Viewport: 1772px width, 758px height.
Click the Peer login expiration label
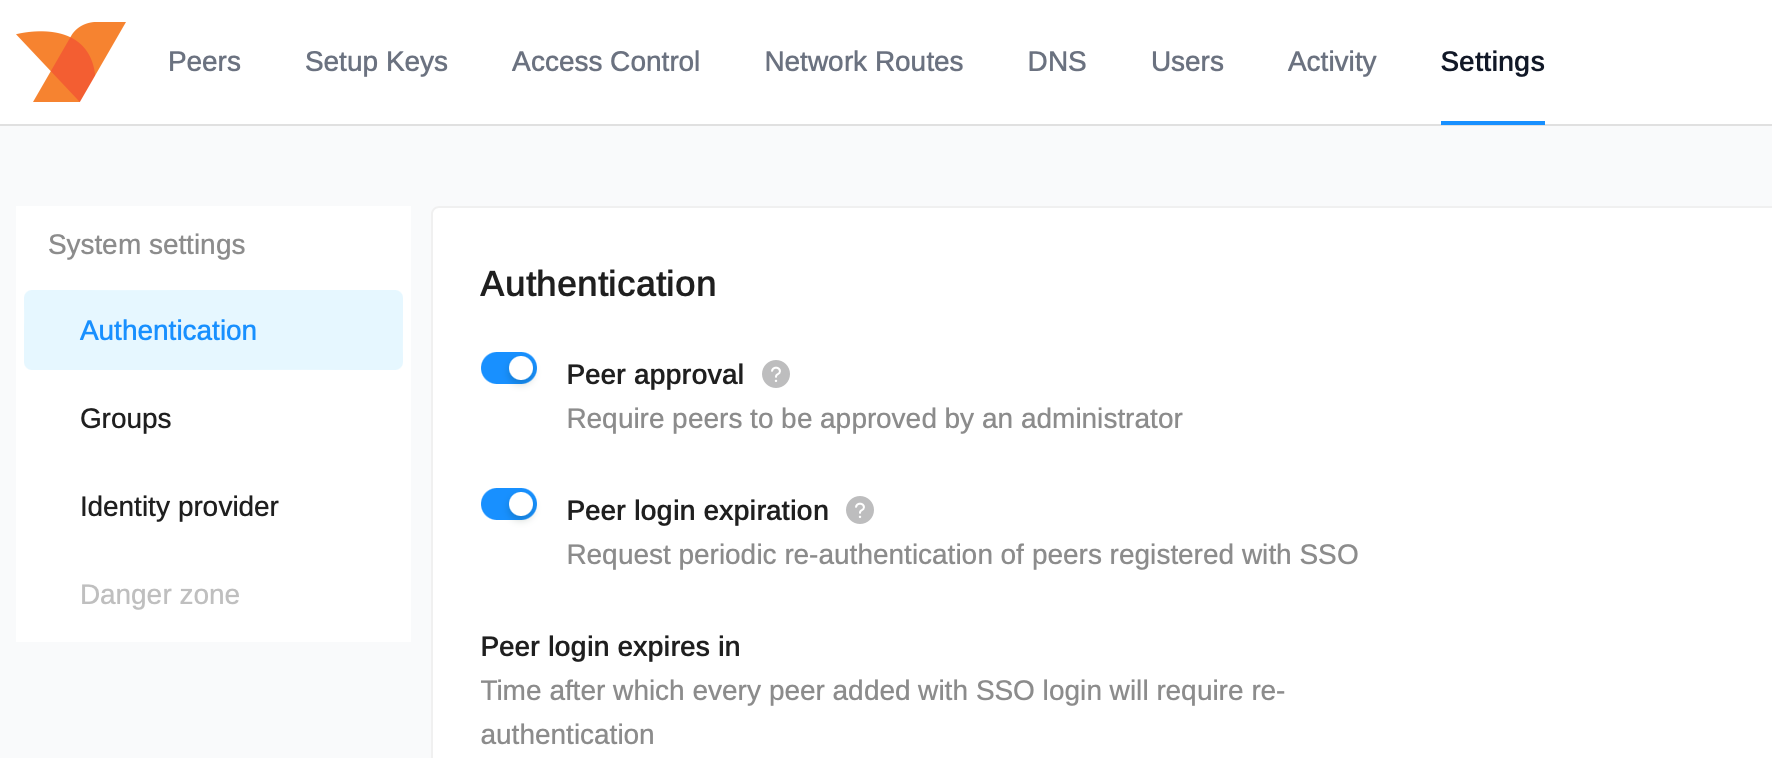click(697, 511)
